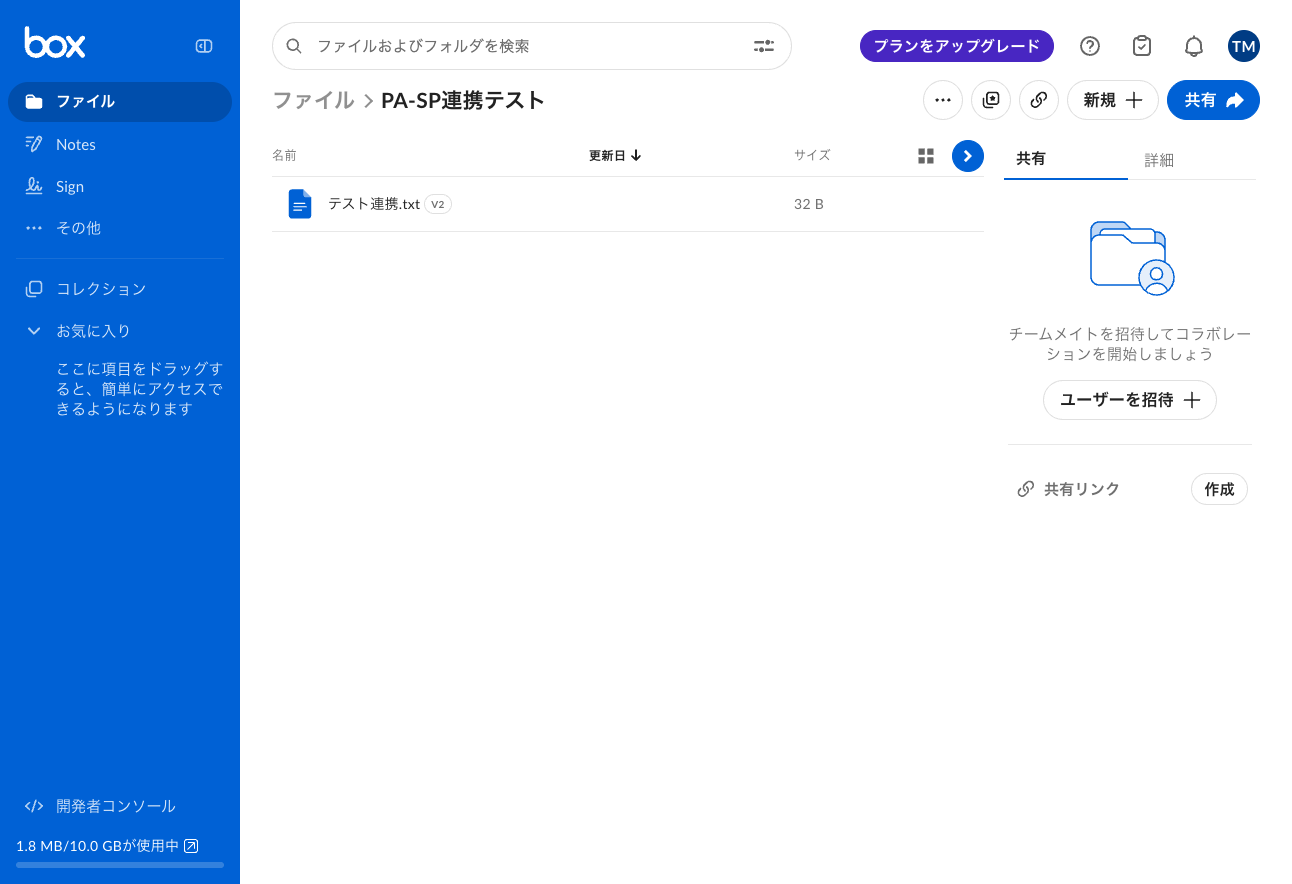The height and width of the screenshot is (884, 1292).
Task: Open storage usage details link
Action: tap(191, 846)
